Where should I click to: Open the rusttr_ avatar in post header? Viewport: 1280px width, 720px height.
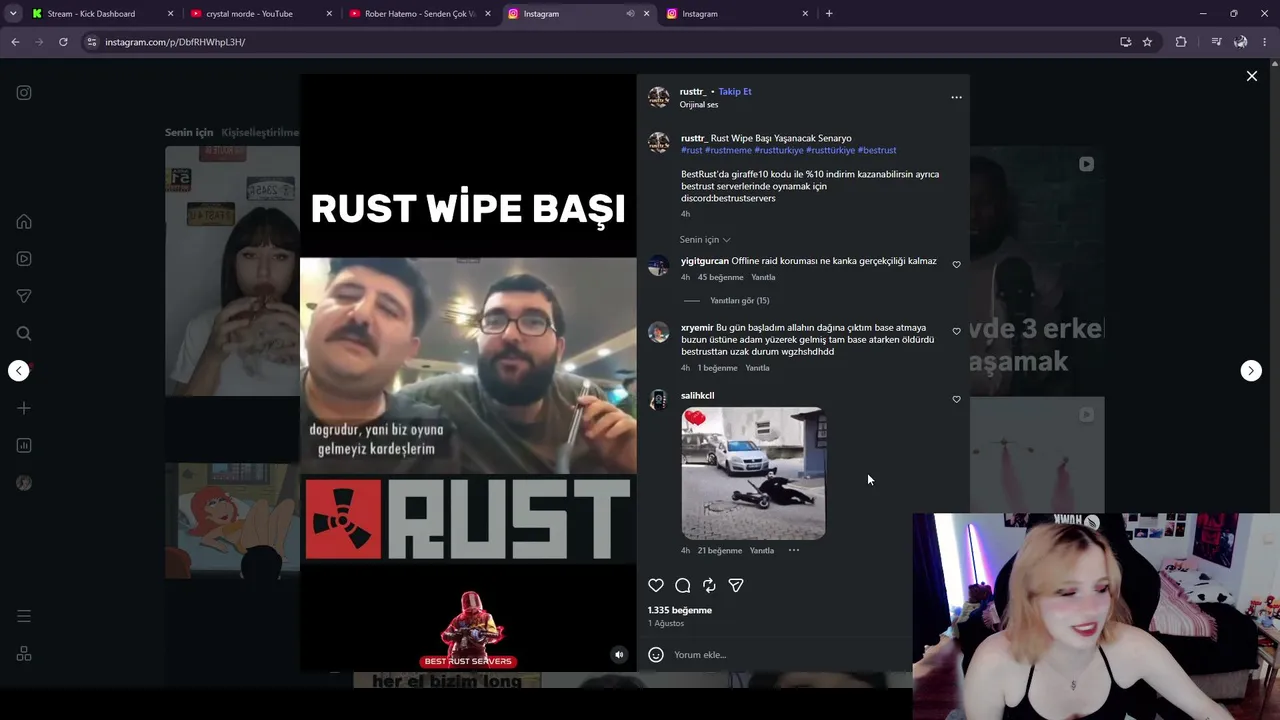[x=658, y=97]
